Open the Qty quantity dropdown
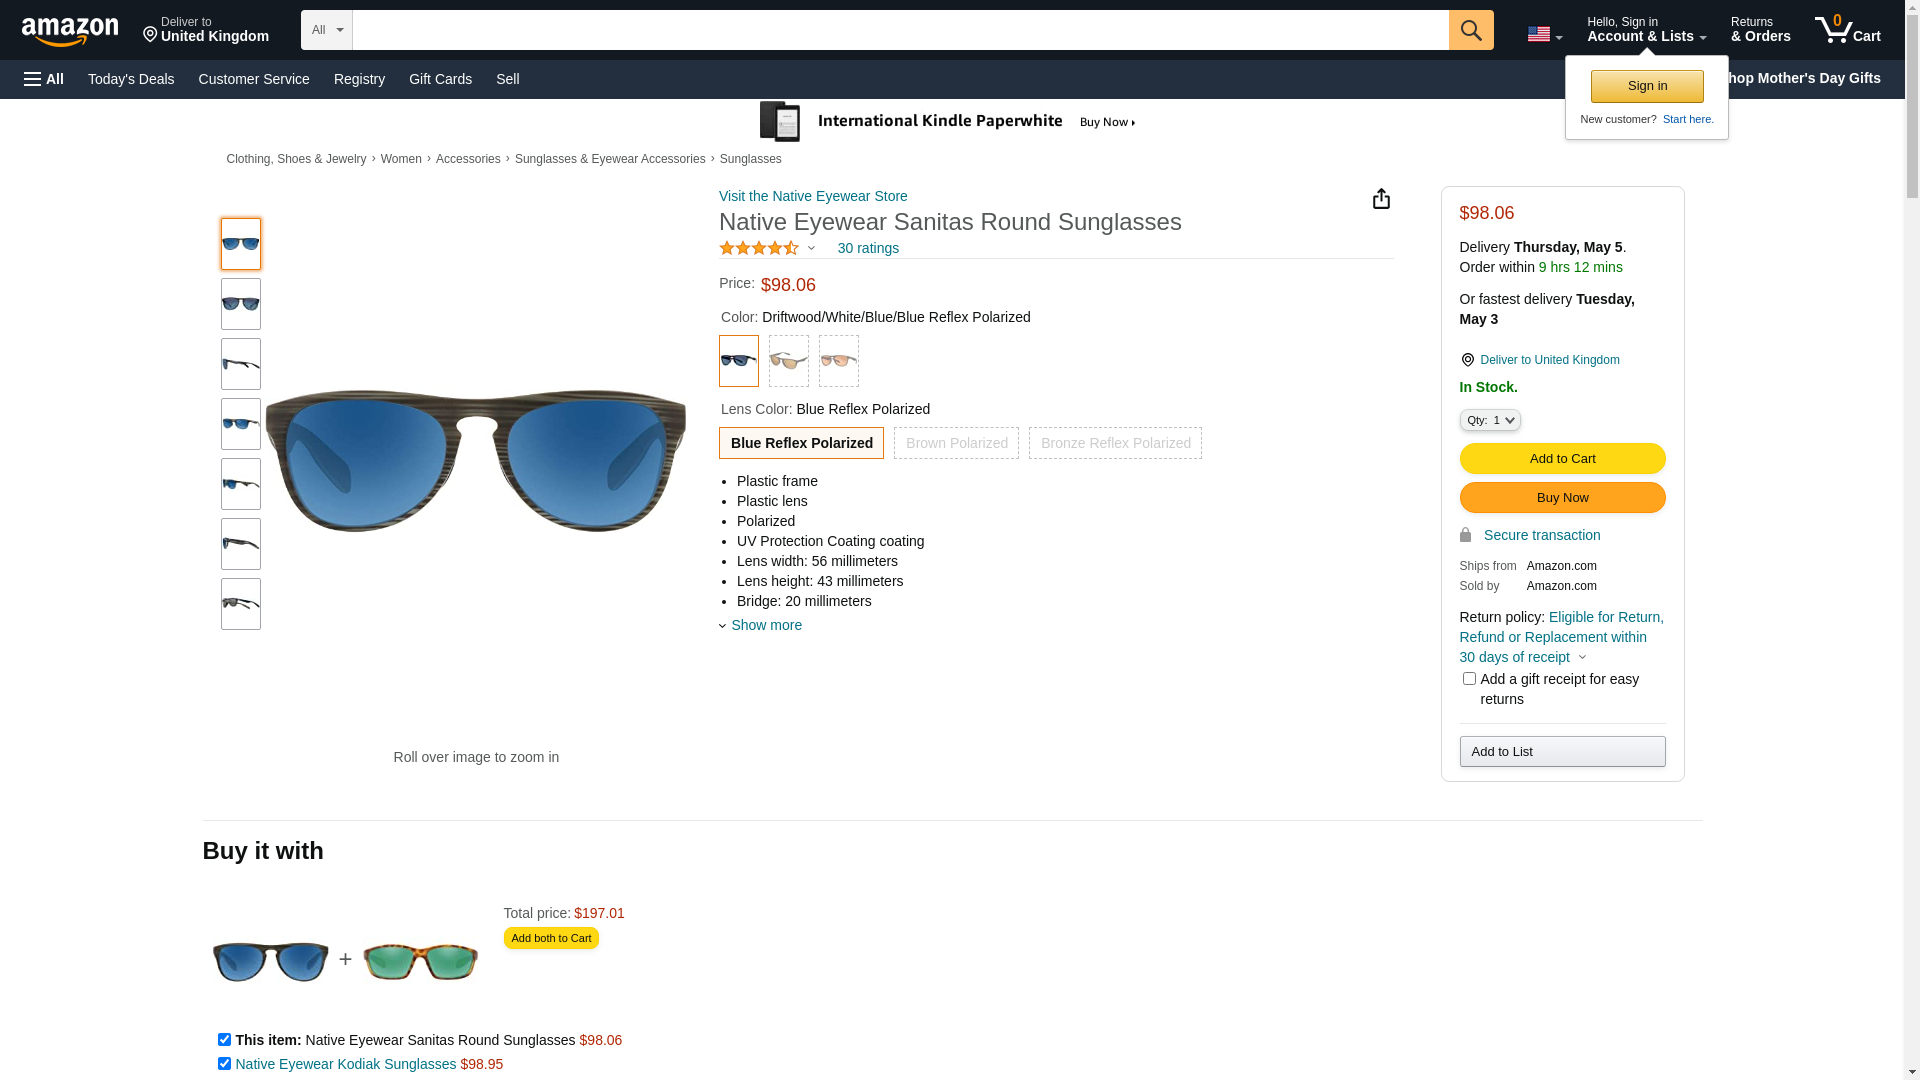1920x1080 pixels. 1490,420
